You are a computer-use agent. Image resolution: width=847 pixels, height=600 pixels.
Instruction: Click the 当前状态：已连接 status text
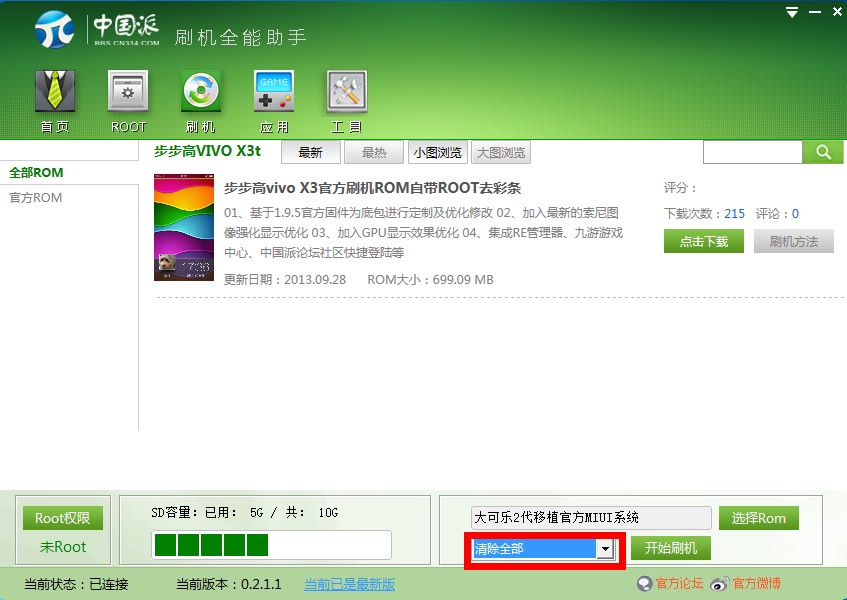(x=76, y=584)
